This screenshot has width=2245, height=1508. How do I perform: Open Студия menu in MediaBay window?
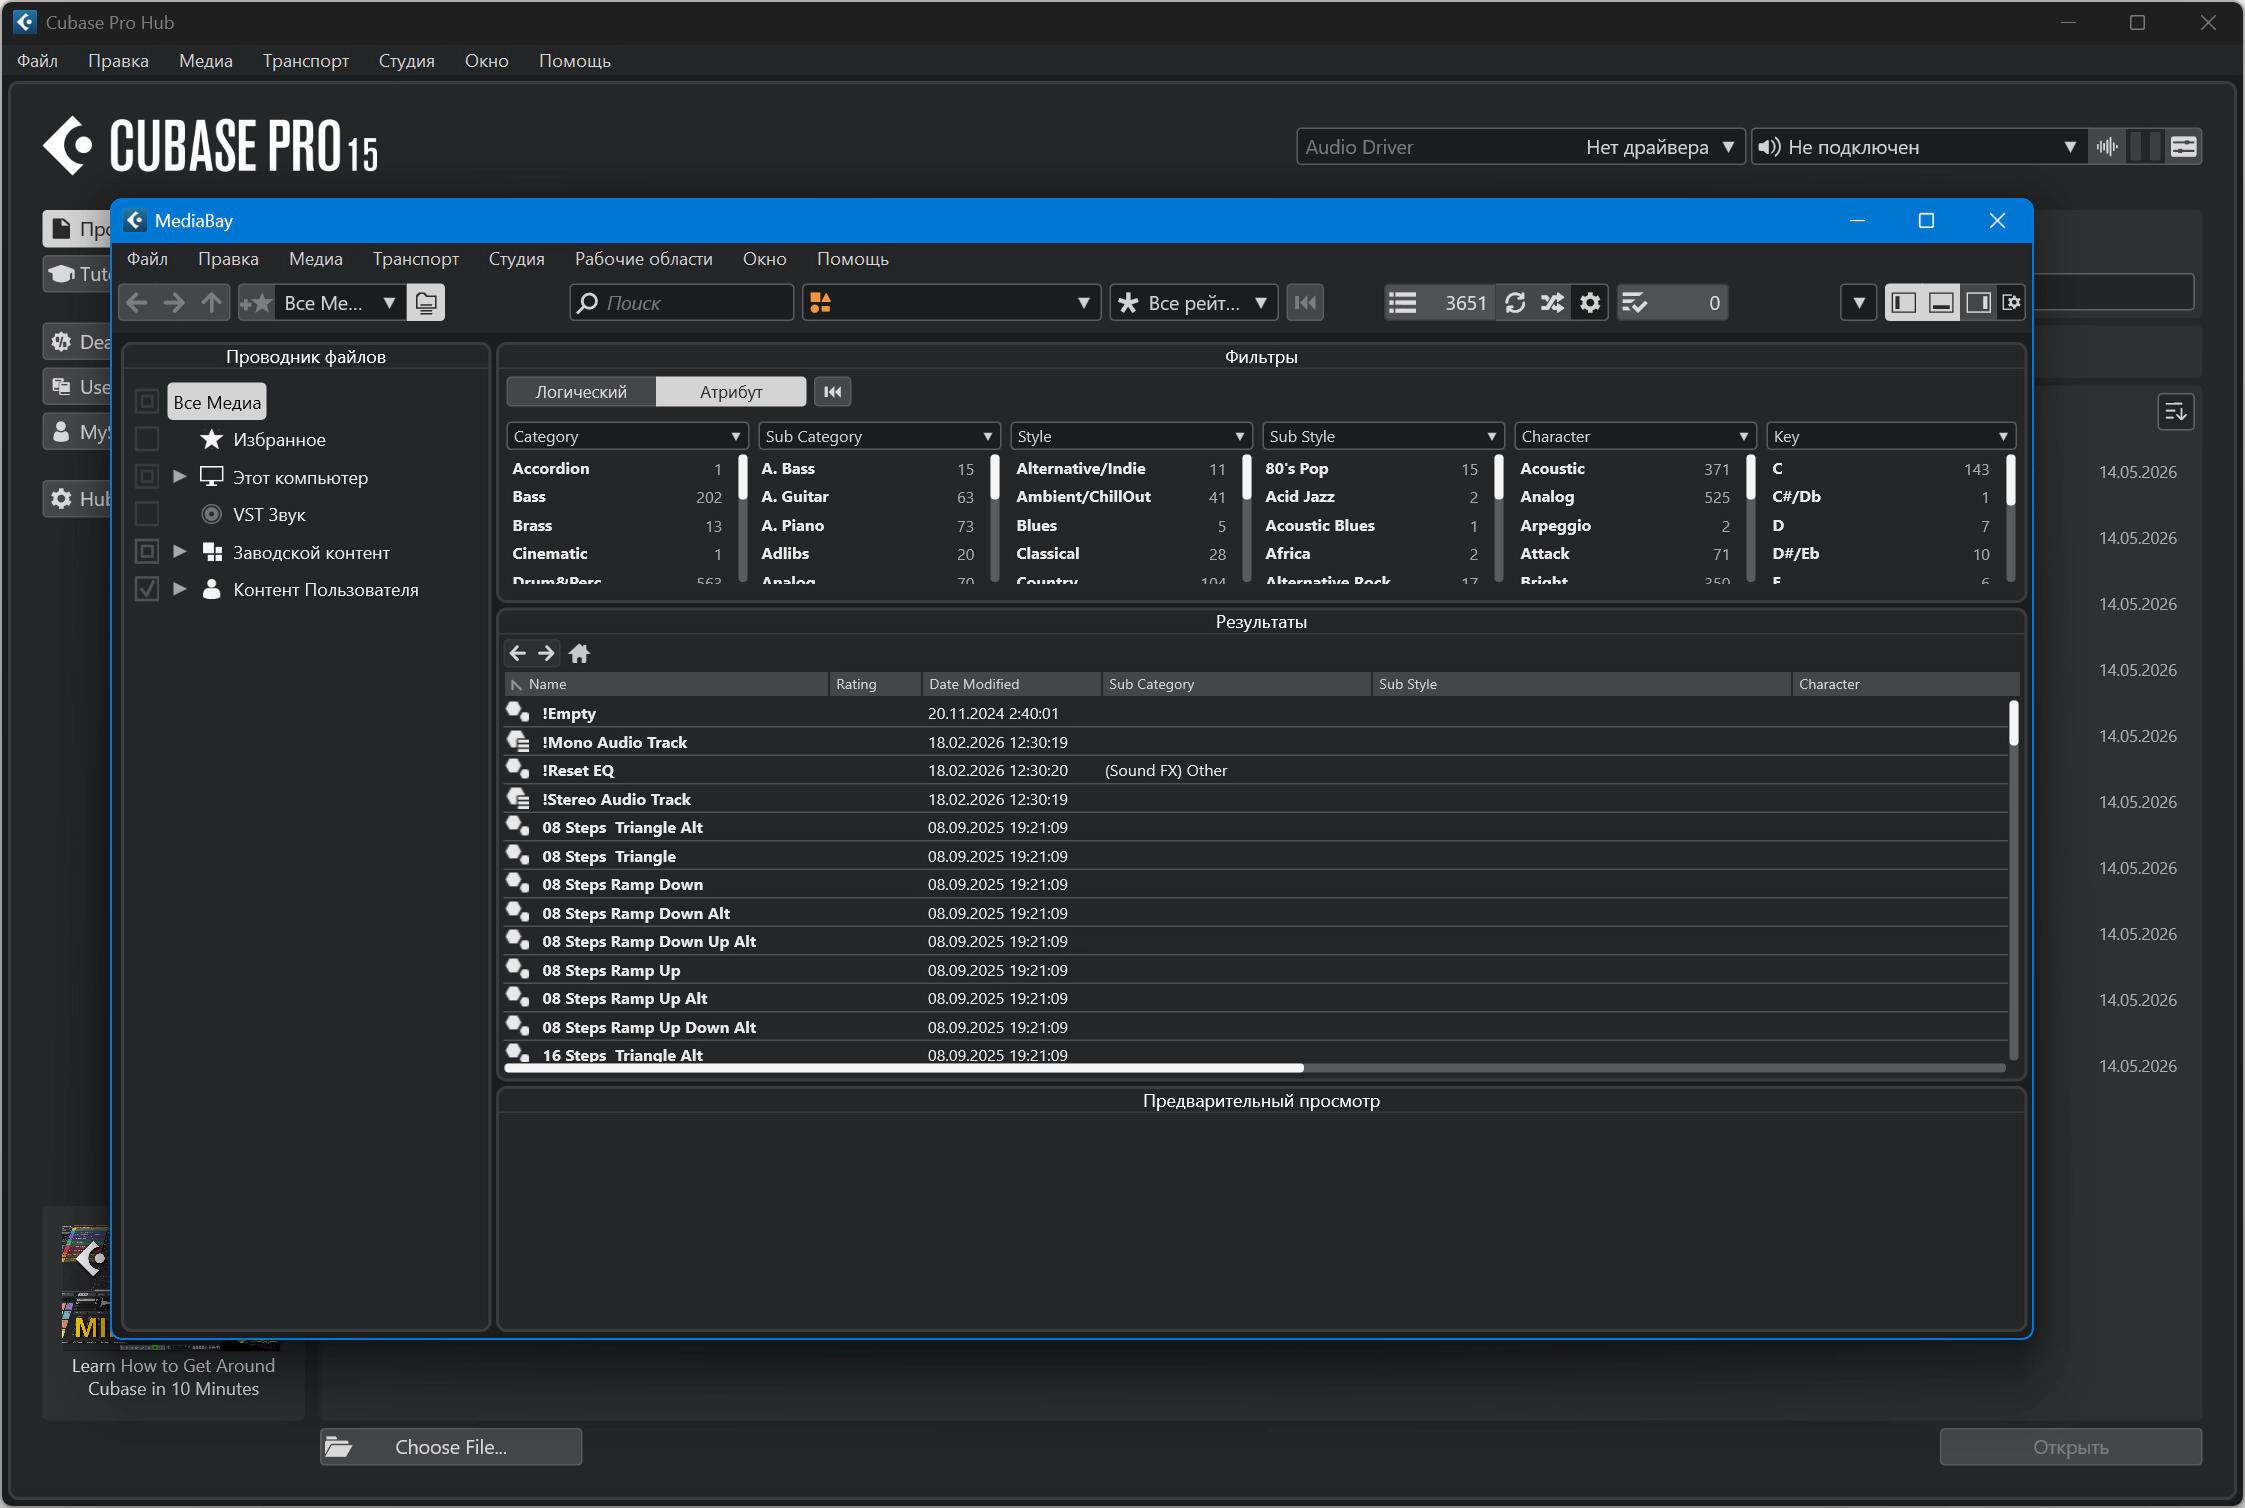516,259
